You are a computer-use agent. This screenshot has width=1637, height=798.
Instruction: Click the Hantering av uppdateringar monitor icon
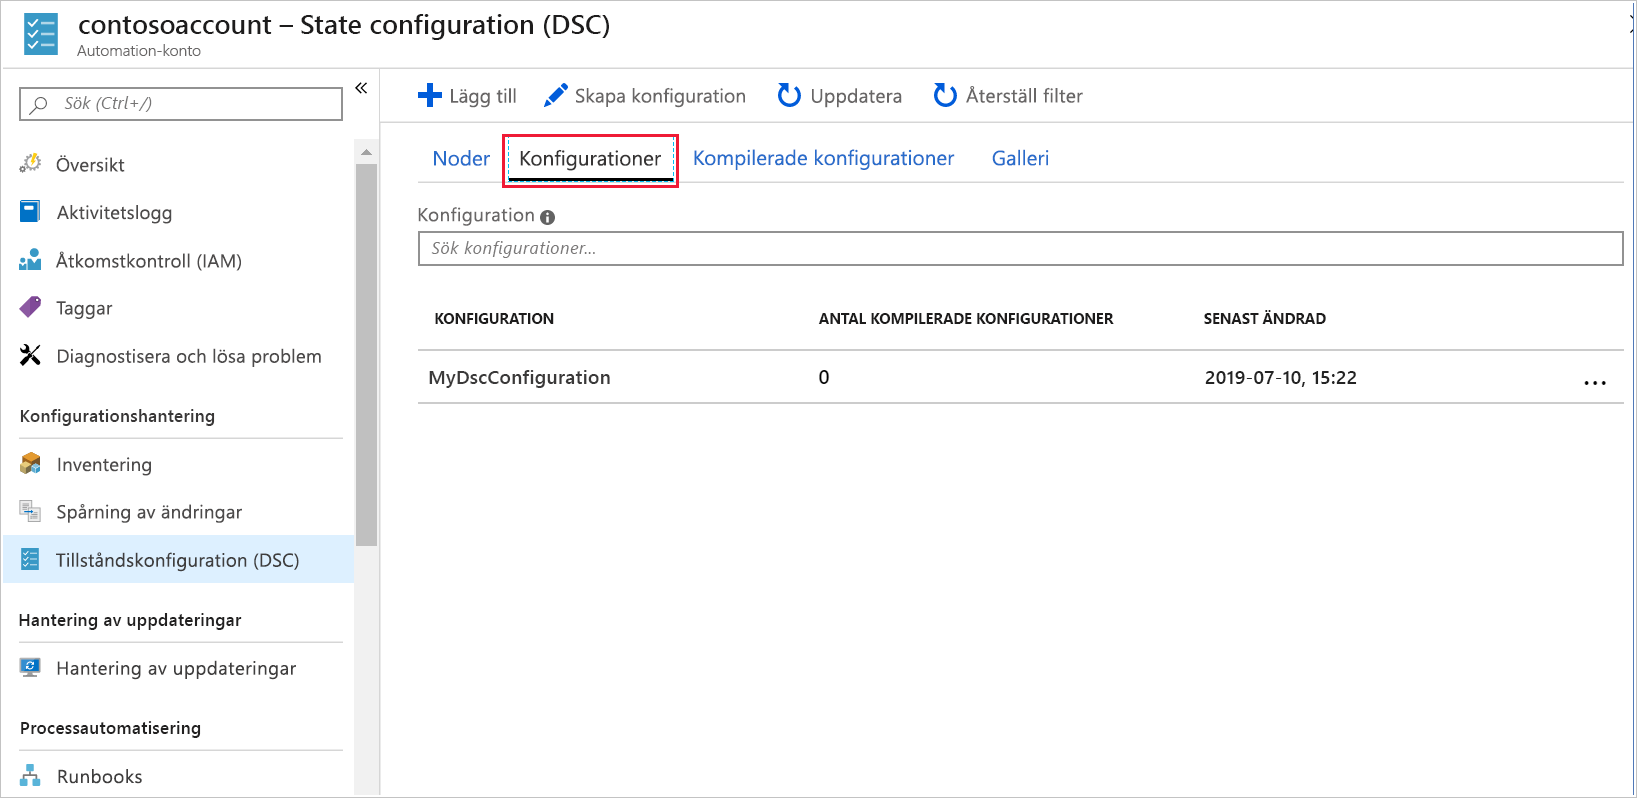pyautogui.click(x=31, y=667)
